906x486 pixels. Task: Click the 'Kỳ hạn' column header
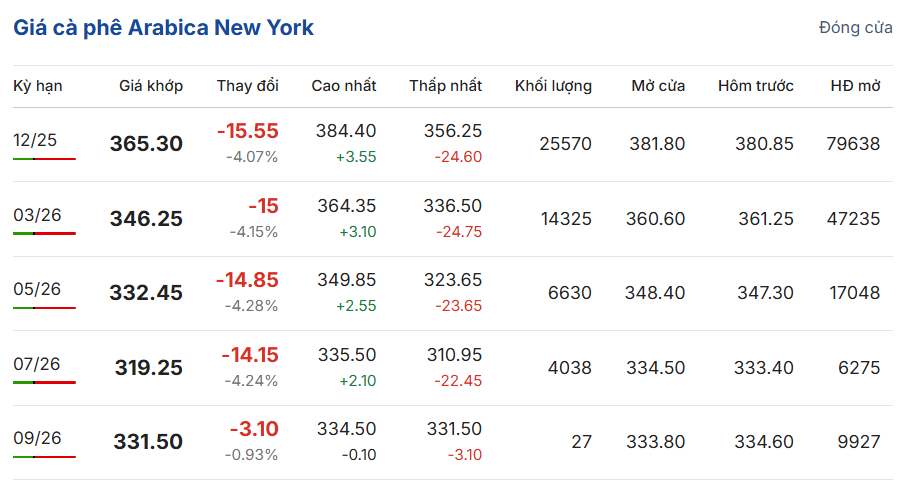(38, 86)
